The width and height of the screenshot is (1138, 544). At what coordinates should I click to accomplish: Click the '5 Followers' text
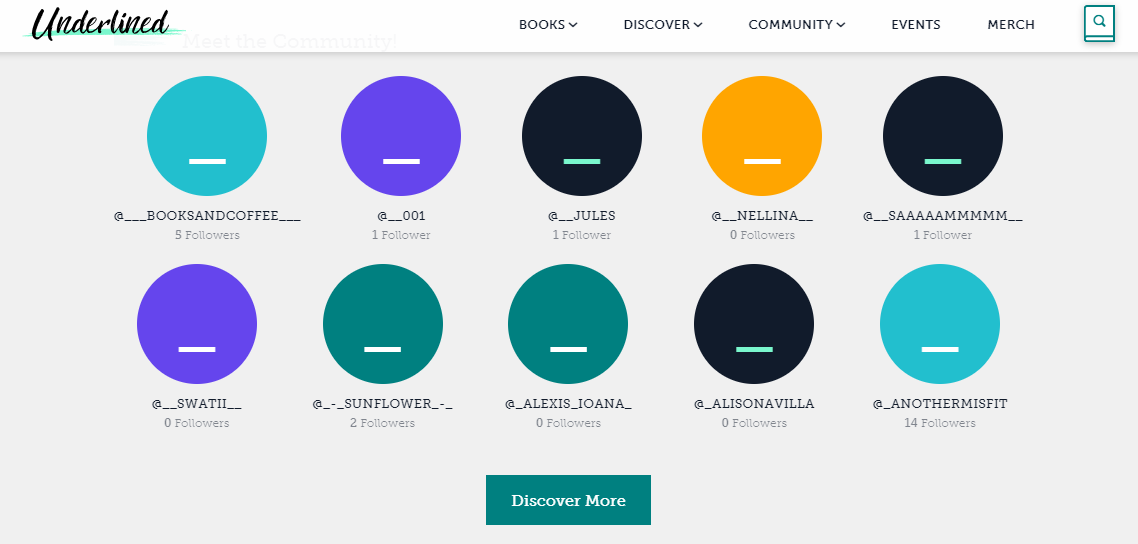click(207, 235)
